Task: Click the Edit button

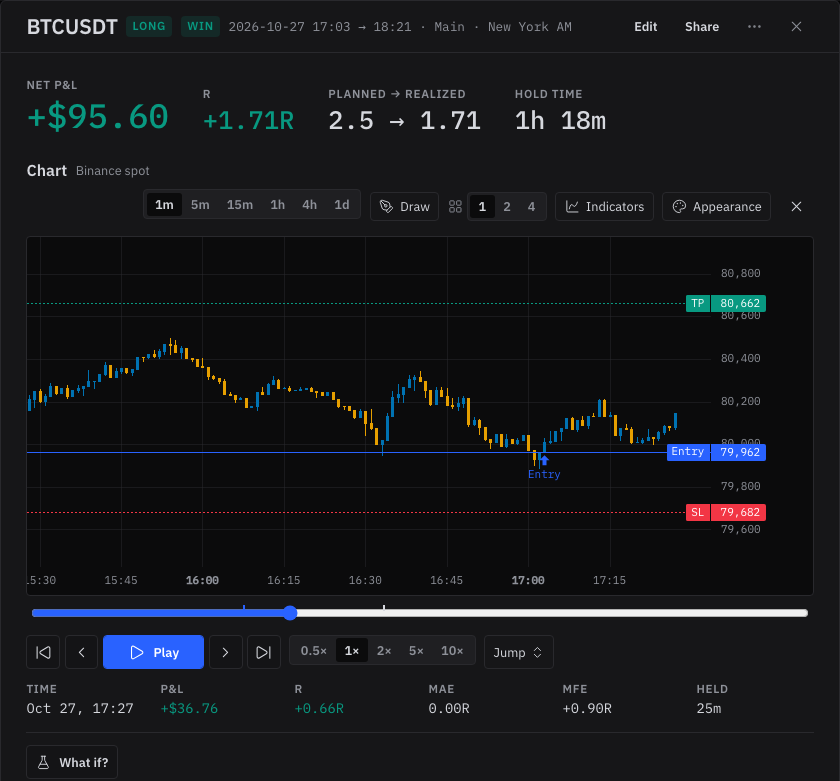Action: coord(646,27)
